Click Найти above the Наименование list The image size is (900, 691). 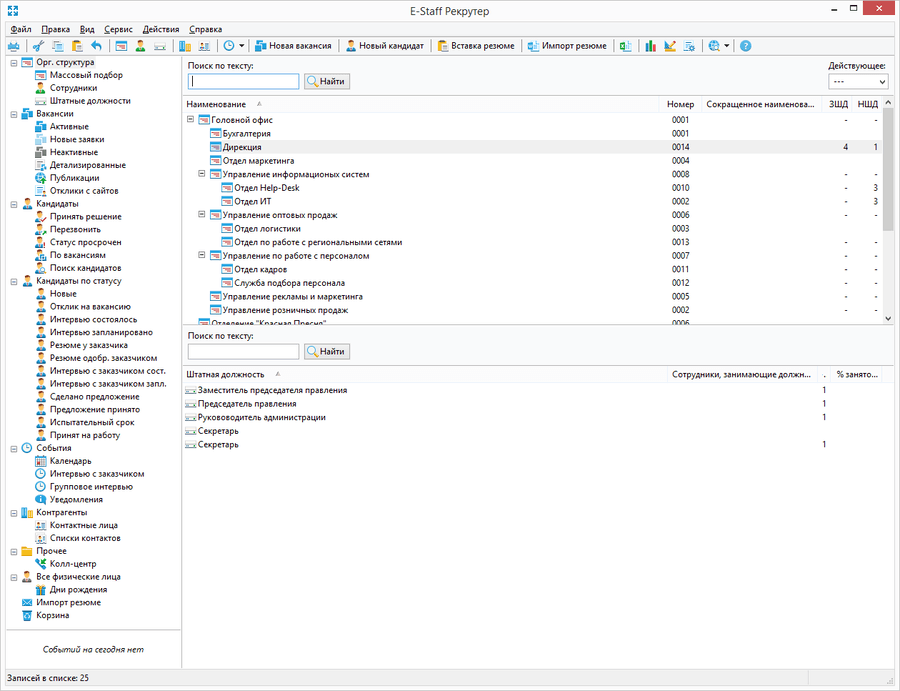(327, 81)
